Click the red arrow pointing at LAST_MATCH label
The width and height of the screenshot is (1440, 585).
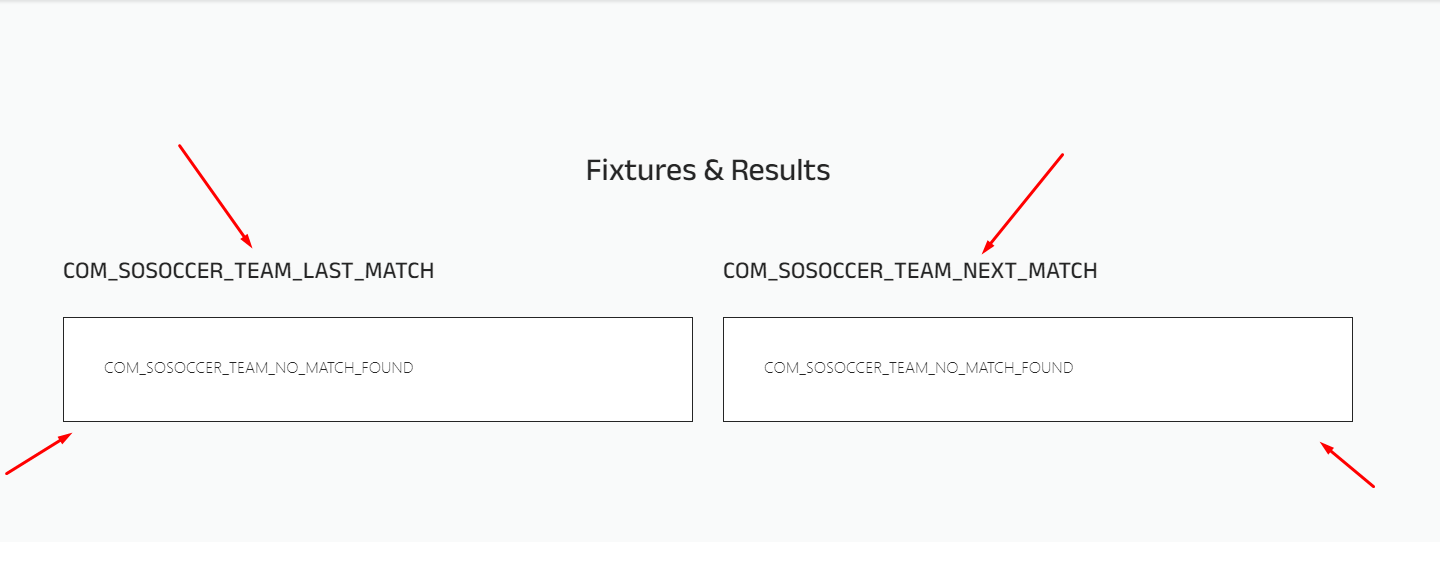[x=215, y=196]
